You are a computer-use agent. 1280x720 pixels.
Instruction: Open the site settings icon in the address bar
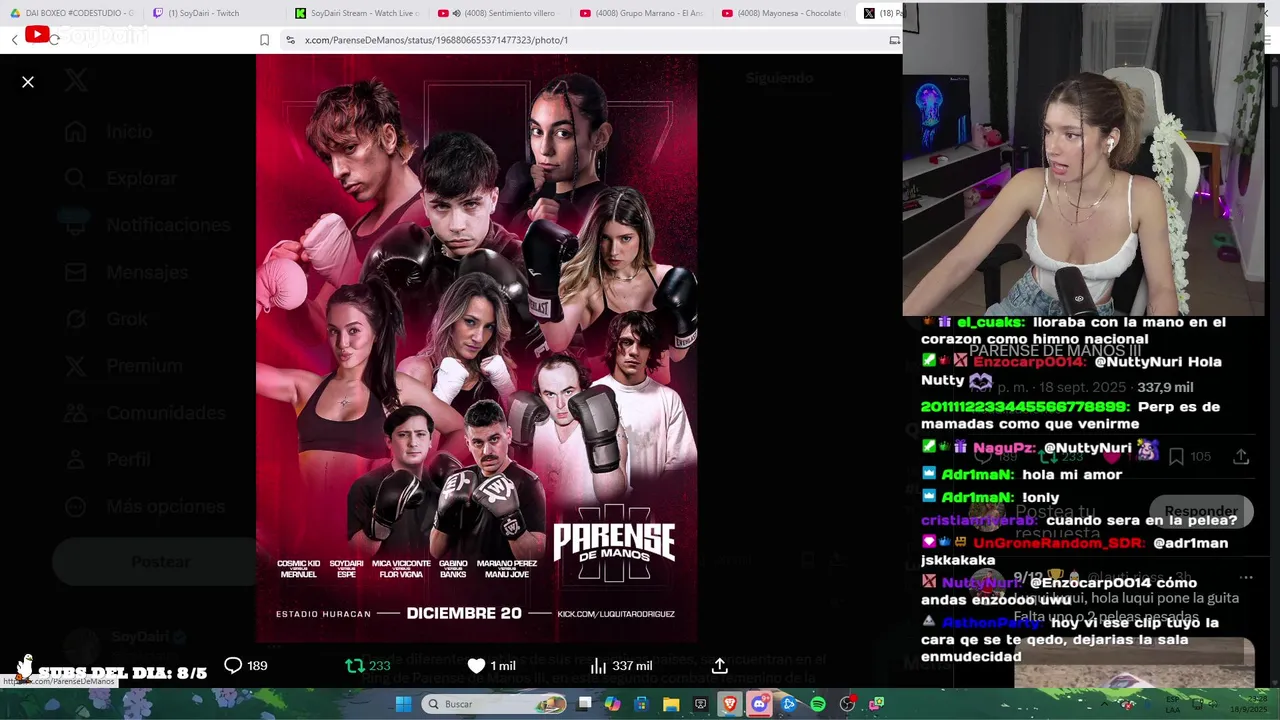coord(290,40)
